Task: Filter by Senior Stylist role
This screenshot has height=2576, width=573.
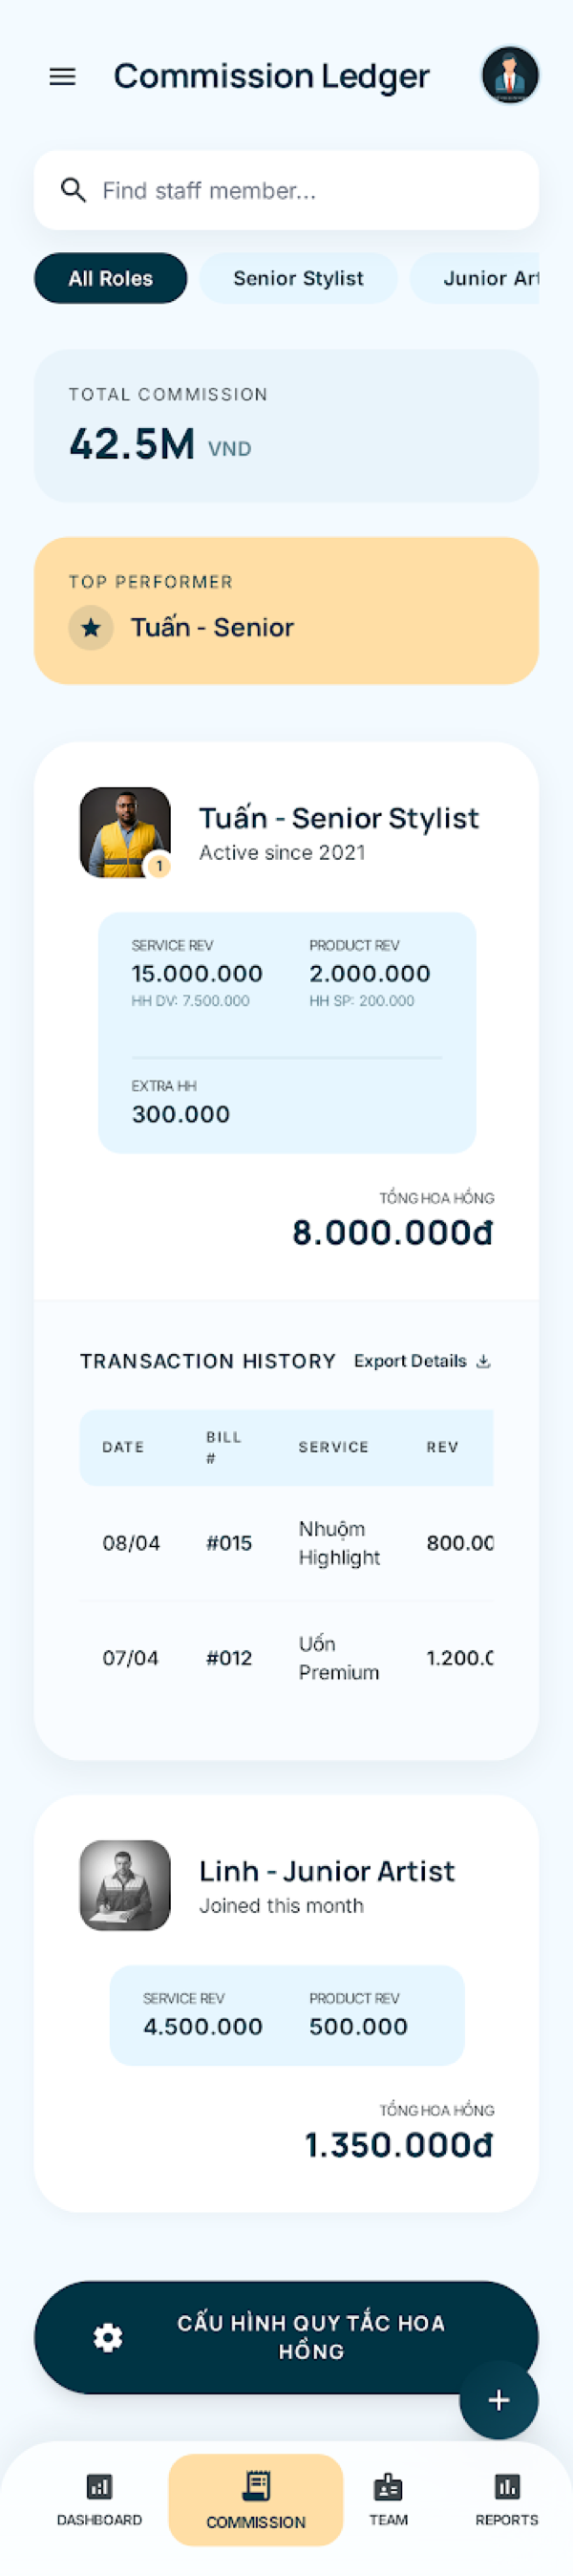Action: tap(298, 278)
